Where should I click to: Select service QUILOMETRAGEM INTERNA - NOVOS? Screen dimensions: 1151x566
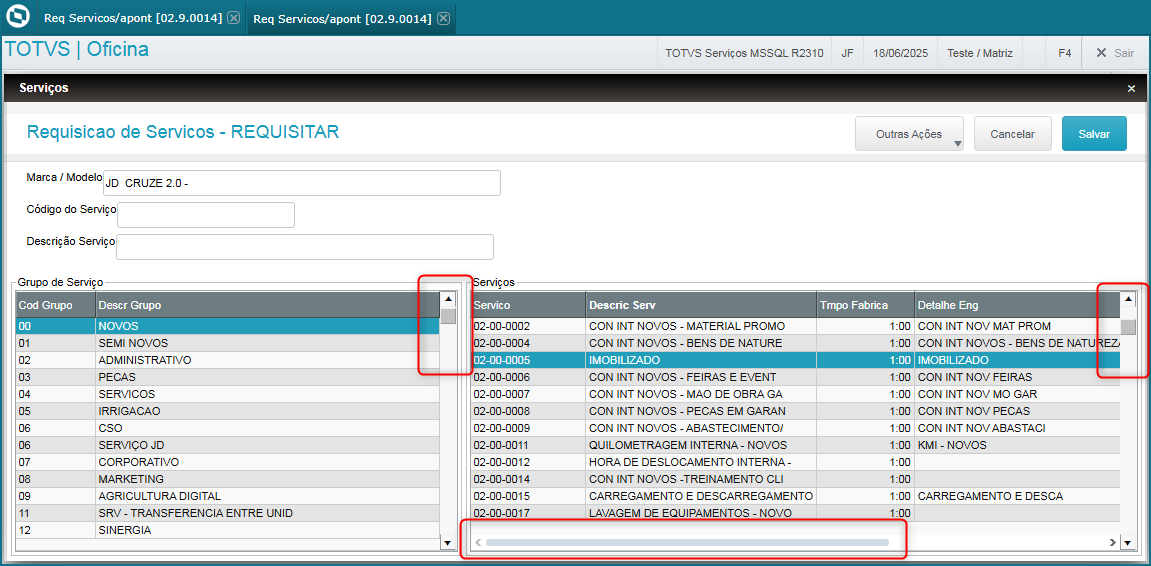[795, 445]
